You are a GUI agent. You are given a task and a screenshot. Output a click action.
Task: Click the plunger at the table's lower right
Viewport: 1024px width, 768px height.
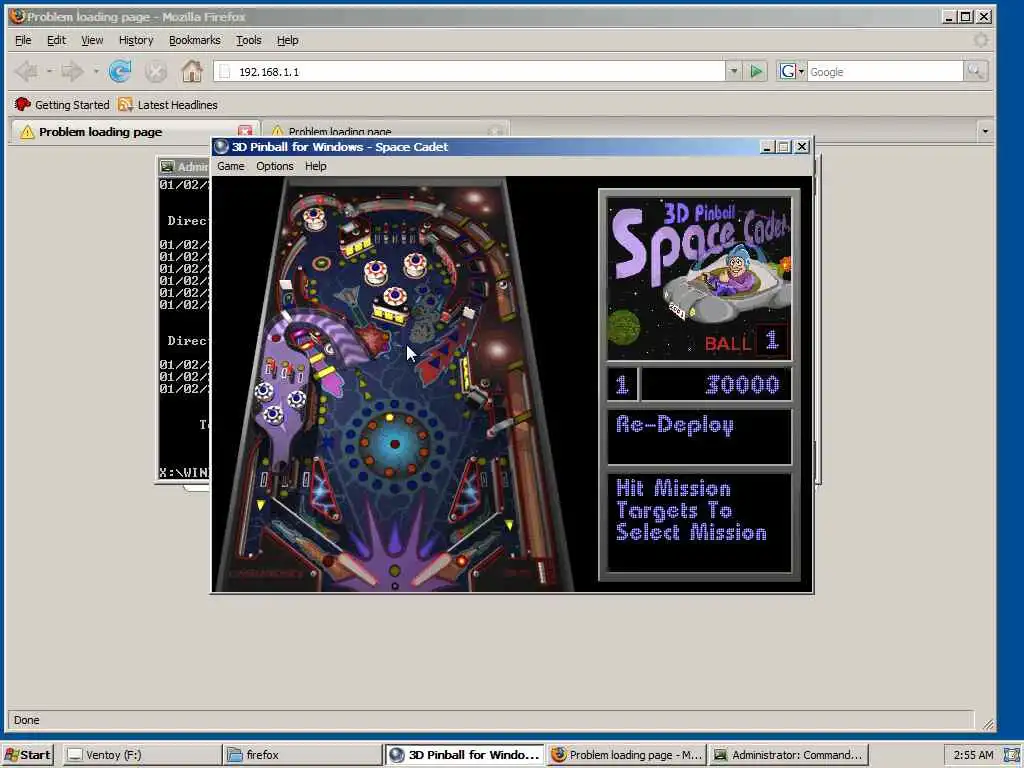pyautogui.click(x=541, y=572)
